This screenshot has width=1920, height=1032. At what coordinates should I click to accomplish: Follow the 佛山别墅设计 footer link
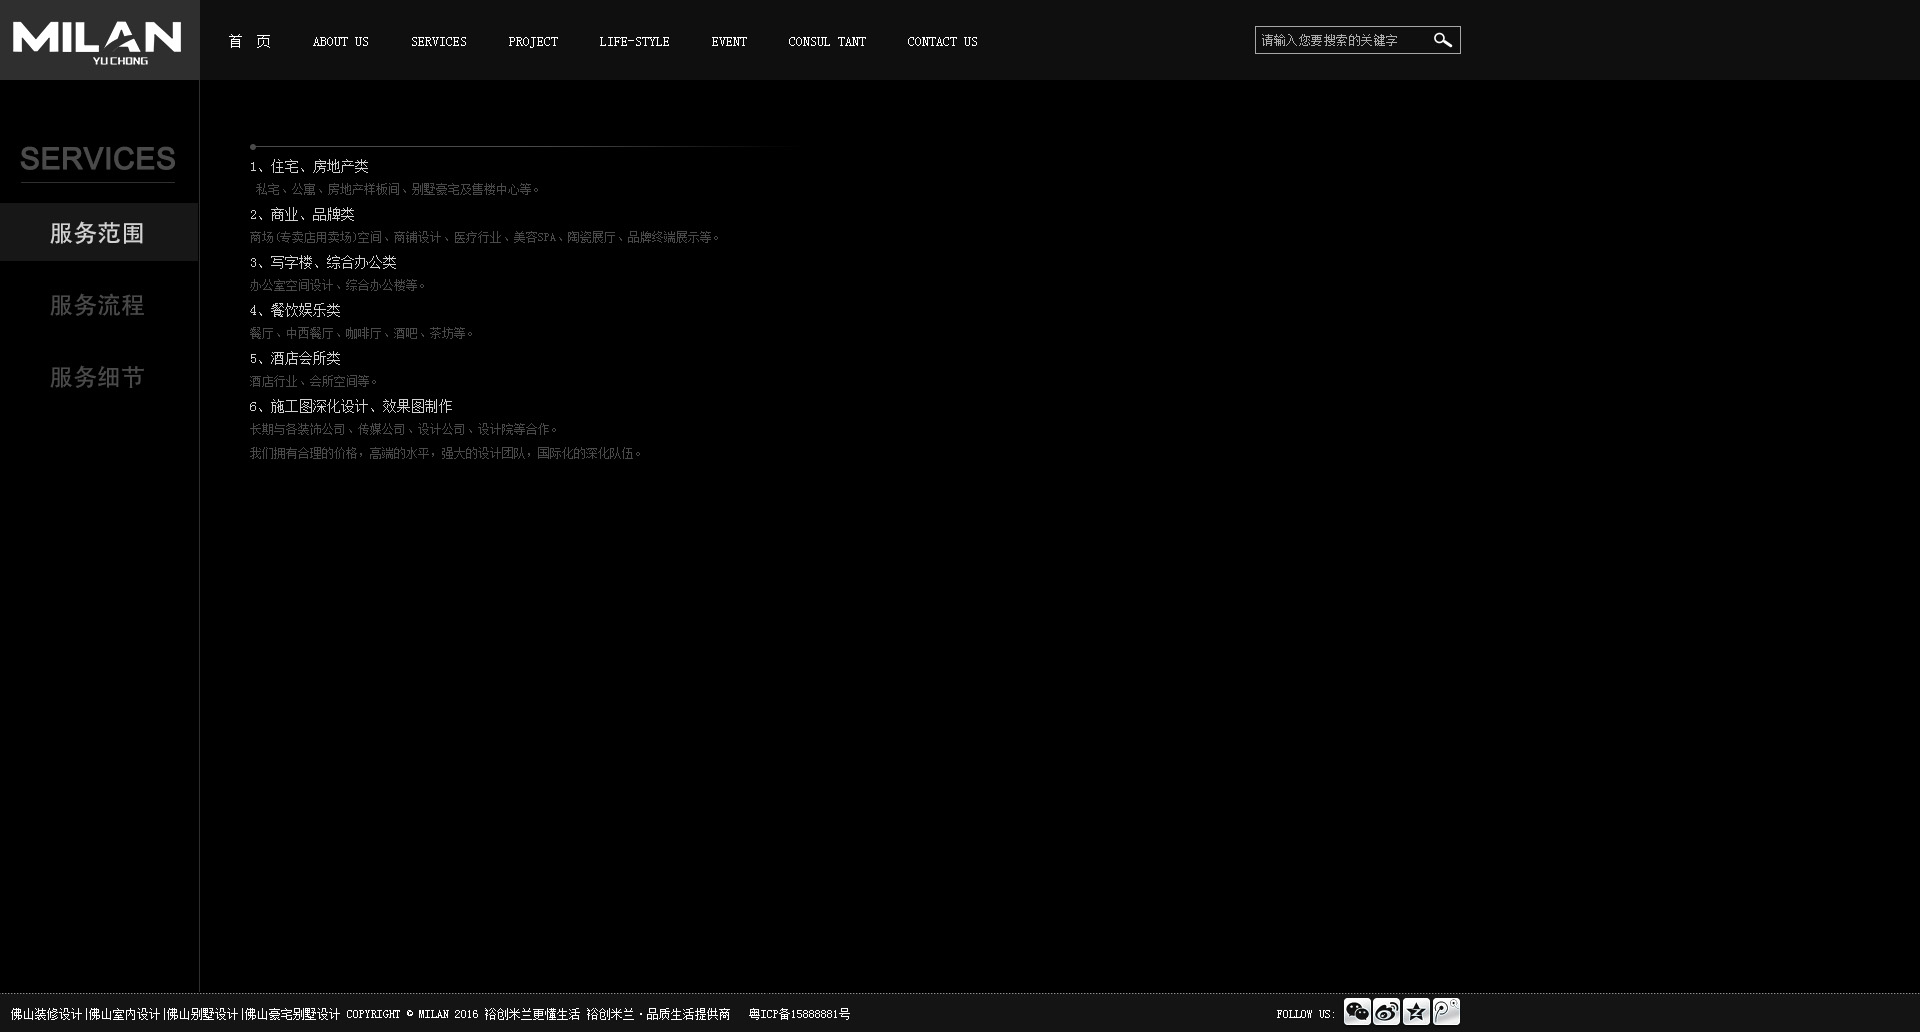(x=202, y=1014)
